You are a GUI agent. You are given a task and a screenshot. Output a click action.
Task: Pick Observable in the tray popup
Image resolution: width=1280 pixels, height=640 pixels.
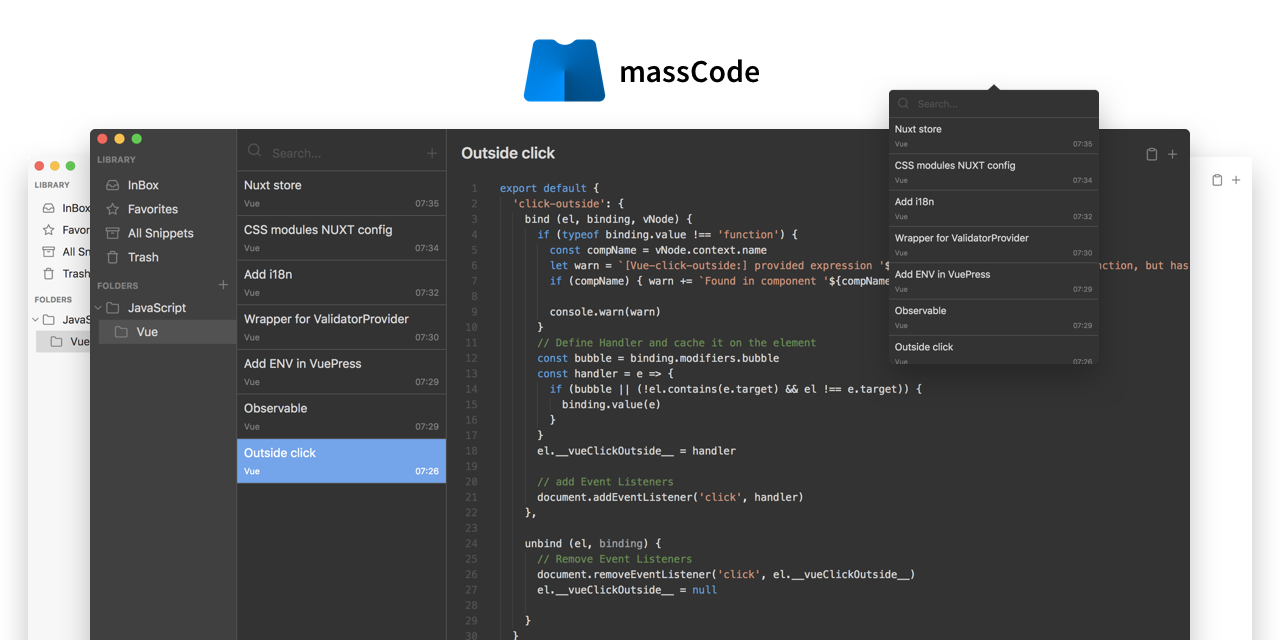pos(993,317)
